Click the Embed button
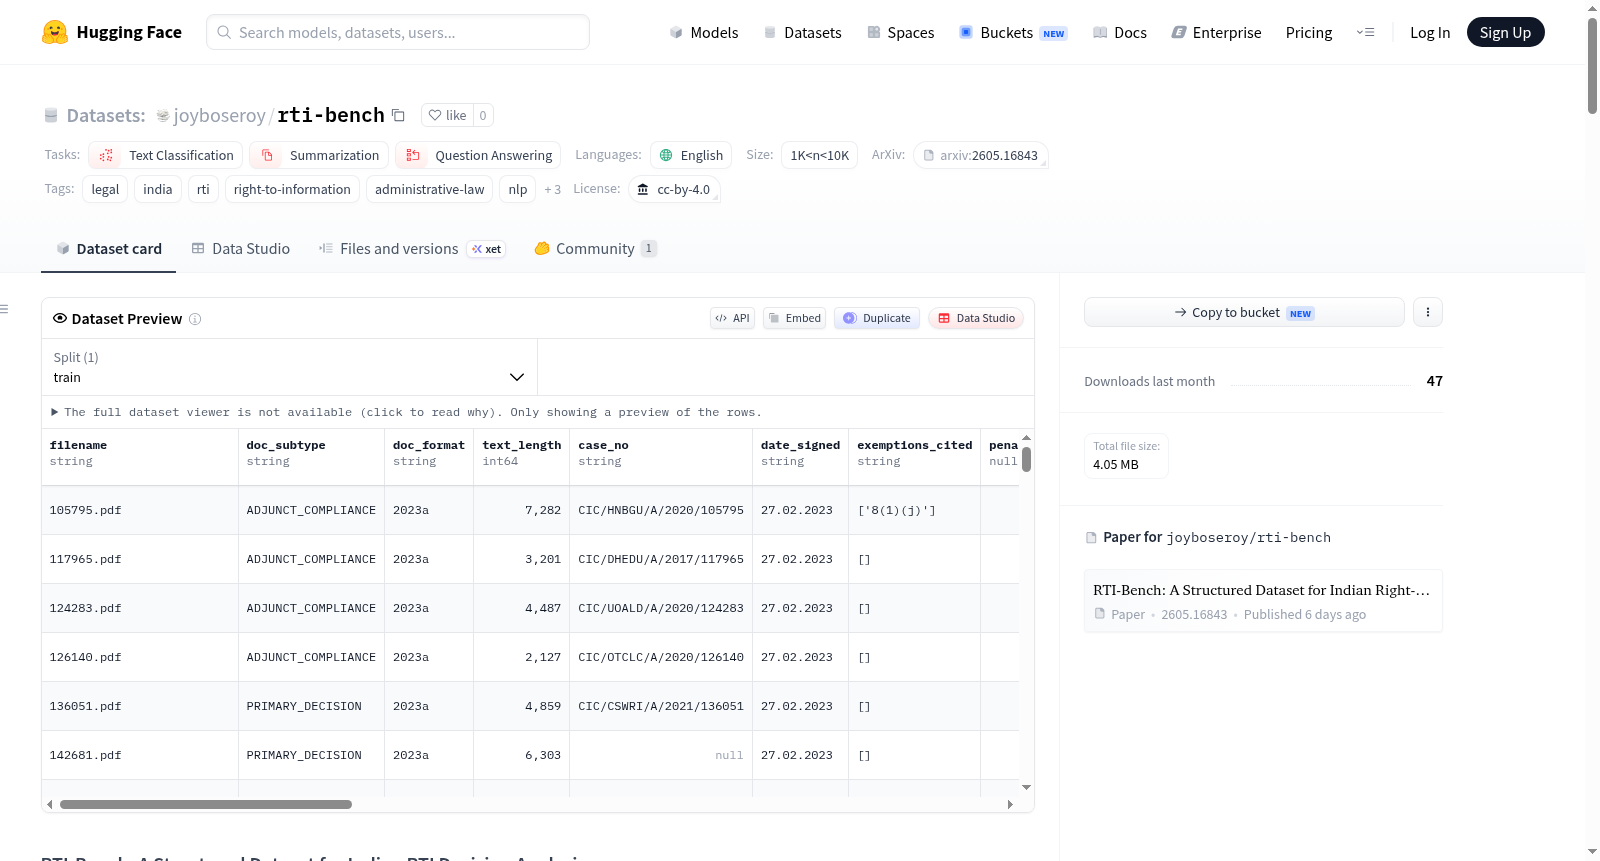Image resolution: width=1600 pixels, height=861 pixels. [794, 318]
